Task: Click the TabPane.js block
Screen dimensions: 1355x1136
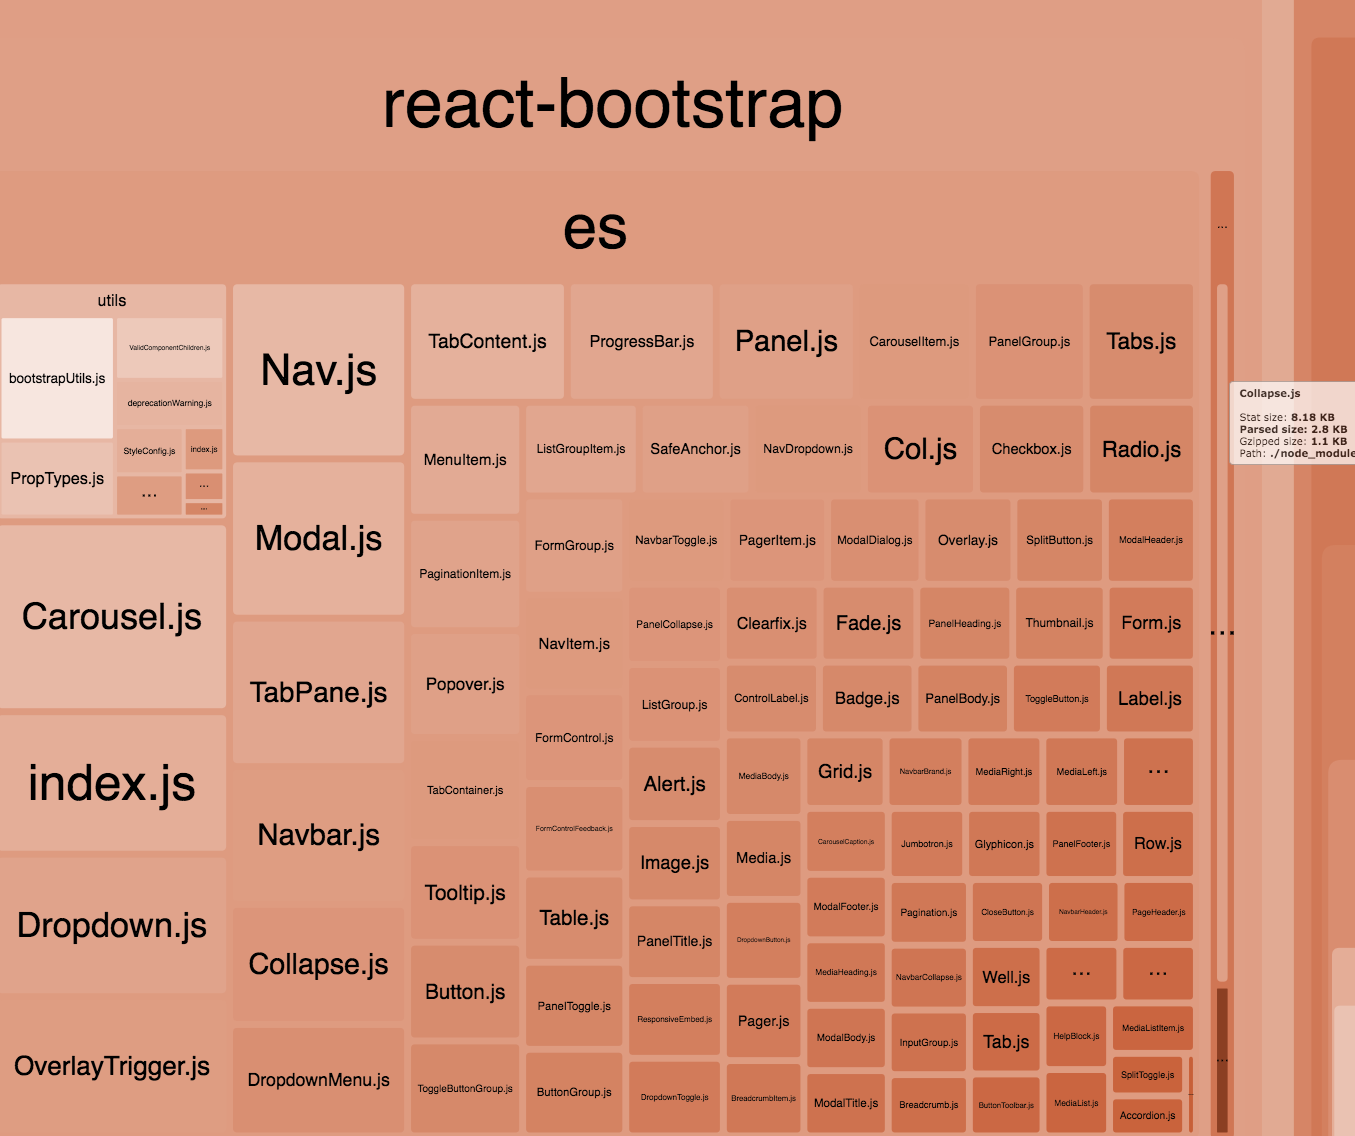Action: coord(318,692)
